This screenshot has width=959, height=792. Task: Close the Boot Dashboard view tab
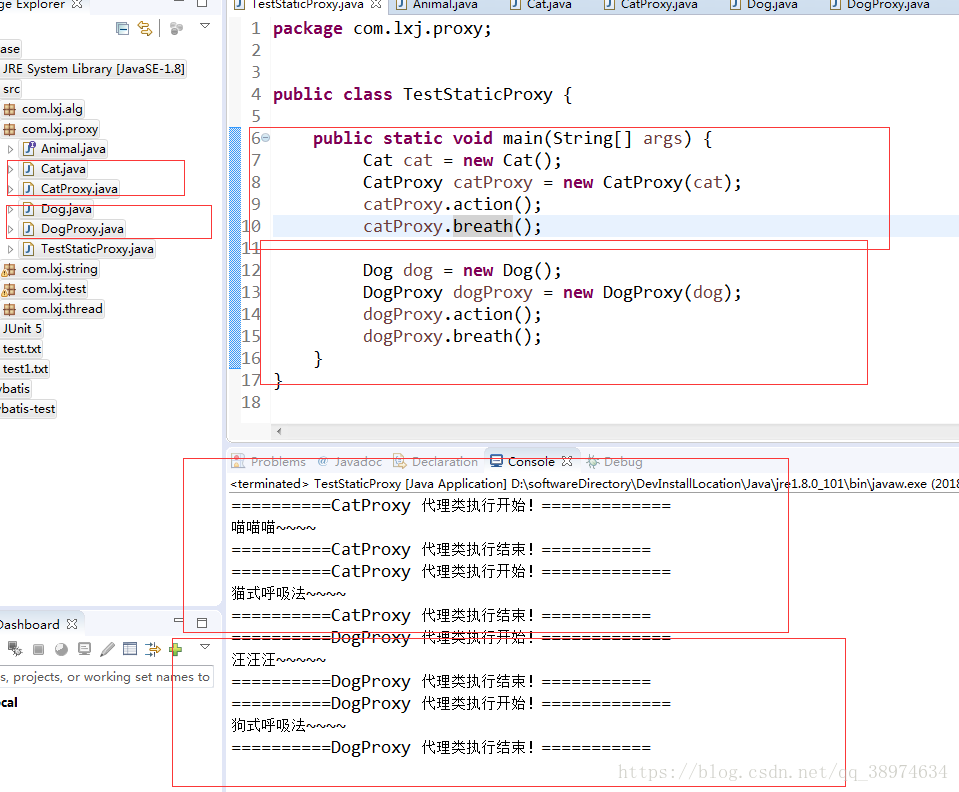coord(72,624)
